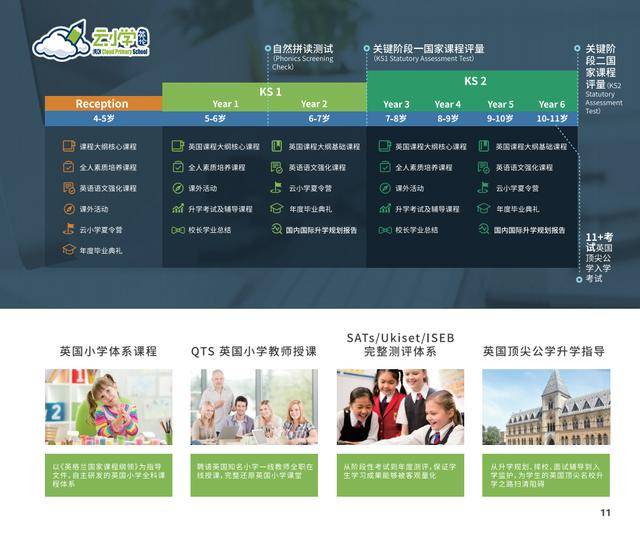Click the graduation cap icon in Reception column
Screen dimensions: 640x539
69,250
